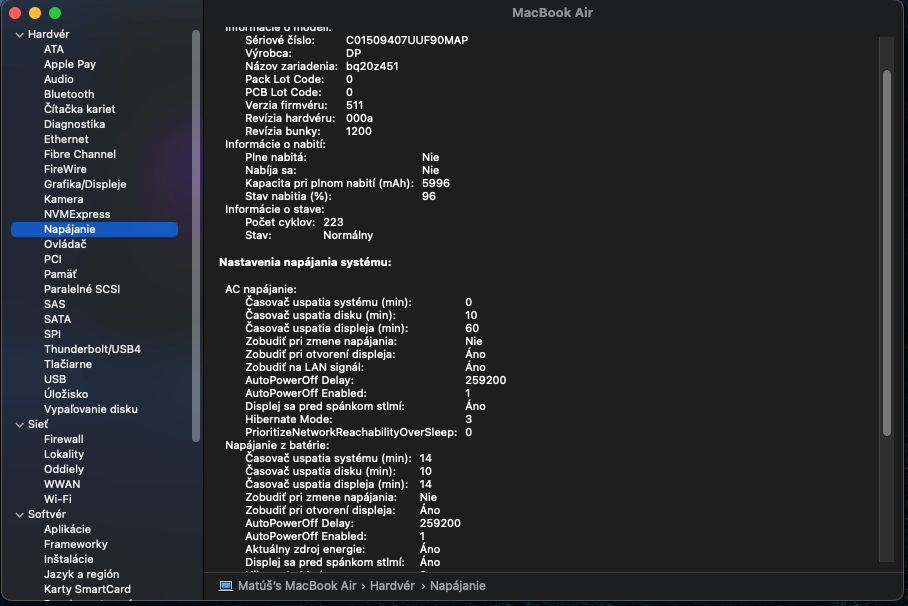Select NVMExpress in the sidebar
This screenshot has height=606, width=908.
77,214
